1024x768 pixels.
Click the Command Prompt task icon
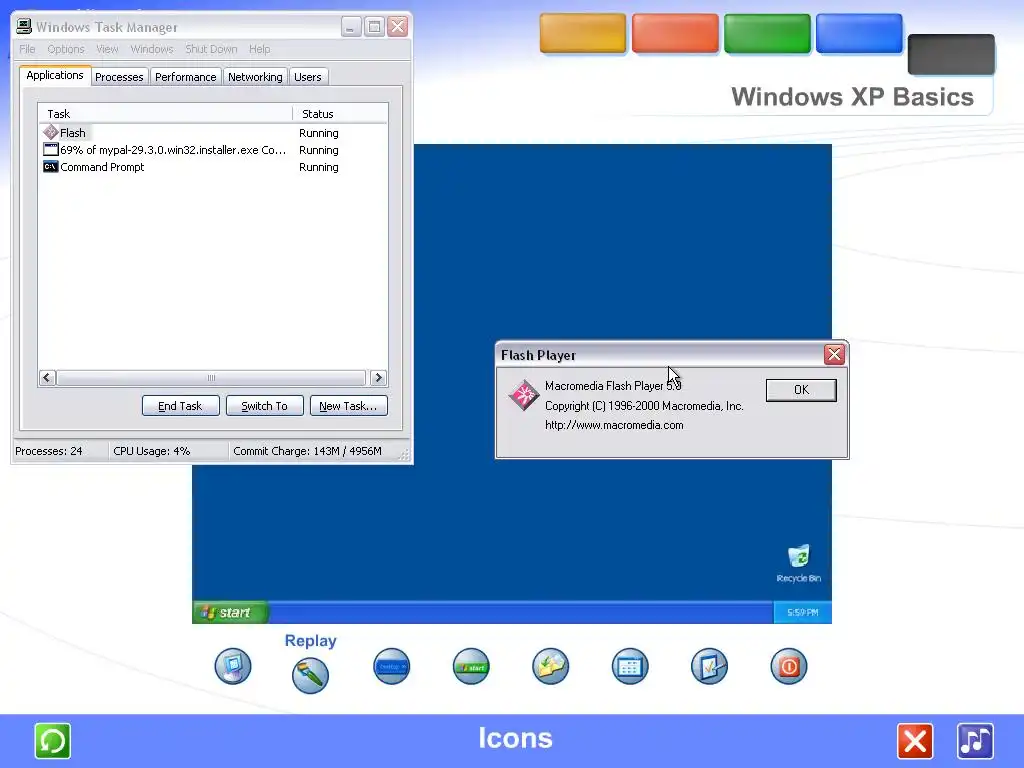coord(51,167)
